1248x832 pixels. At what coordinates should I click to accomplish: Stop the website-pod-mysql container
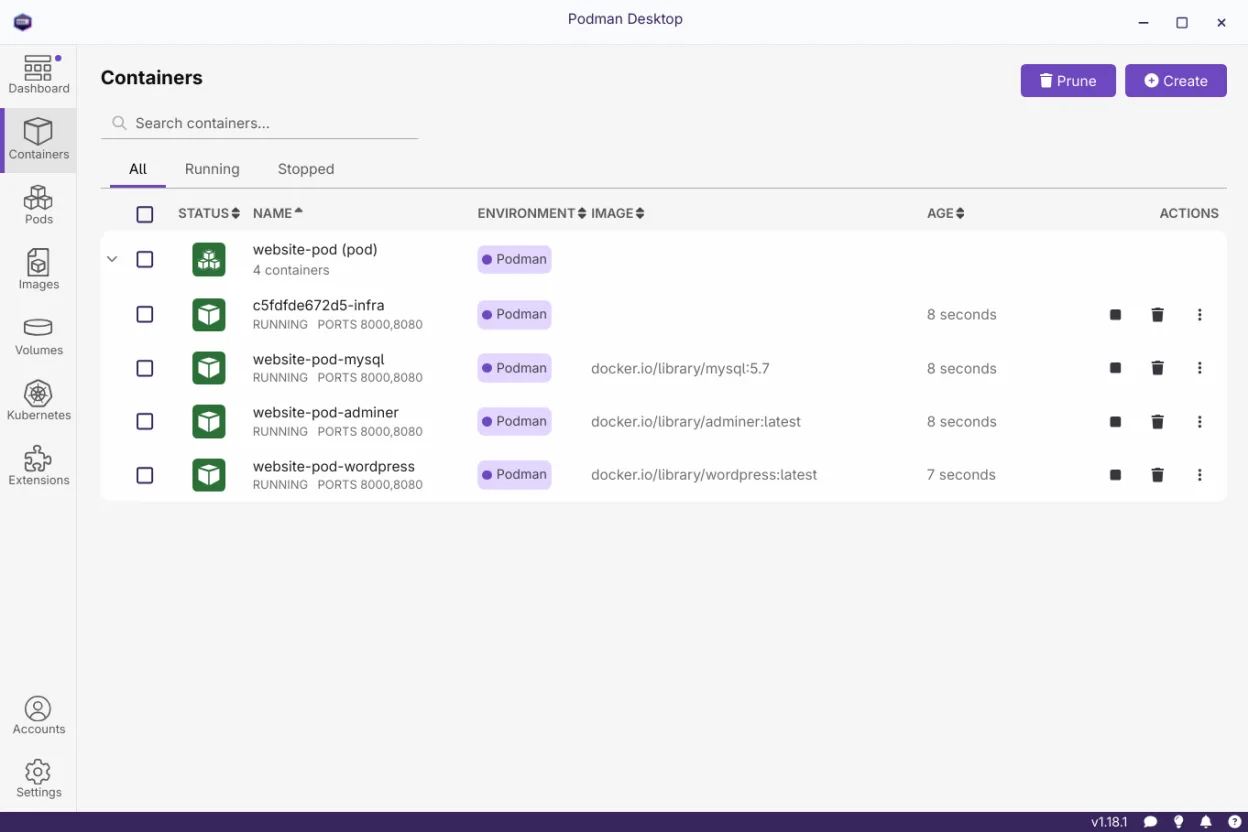coord(1115,368)
